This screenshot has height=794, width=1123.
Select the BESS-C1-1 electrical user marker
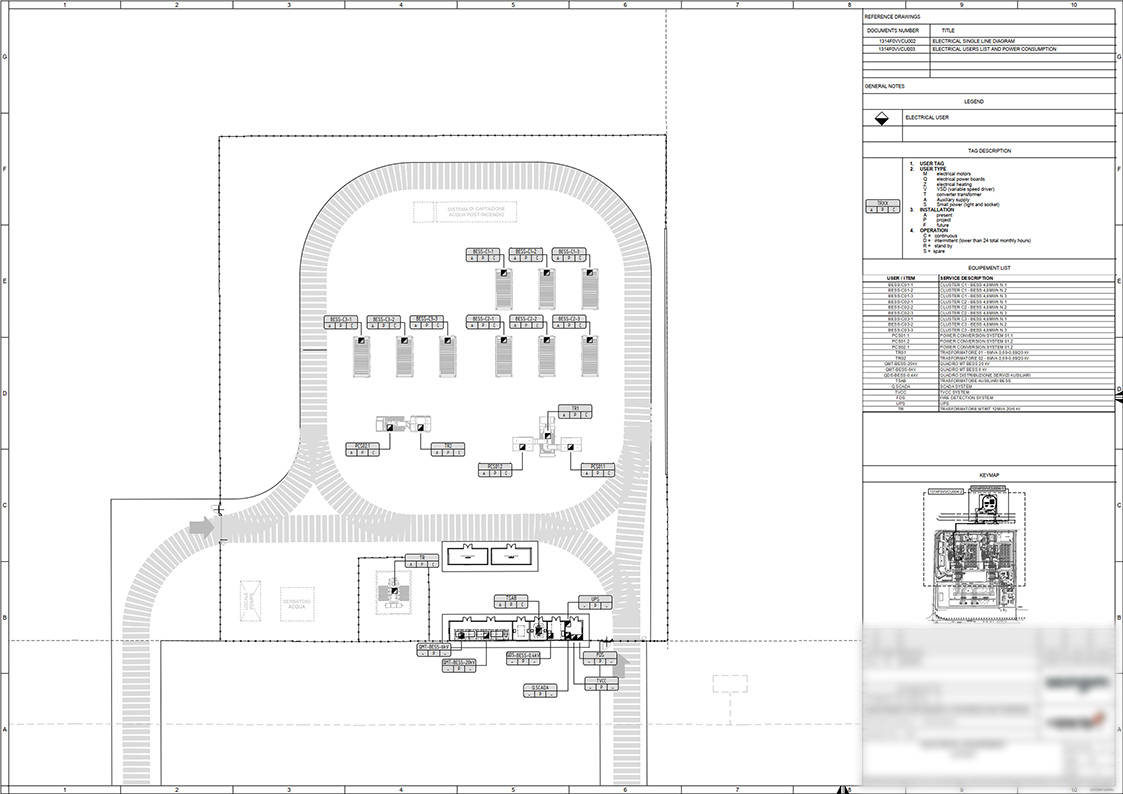click(x=503, y=273)
